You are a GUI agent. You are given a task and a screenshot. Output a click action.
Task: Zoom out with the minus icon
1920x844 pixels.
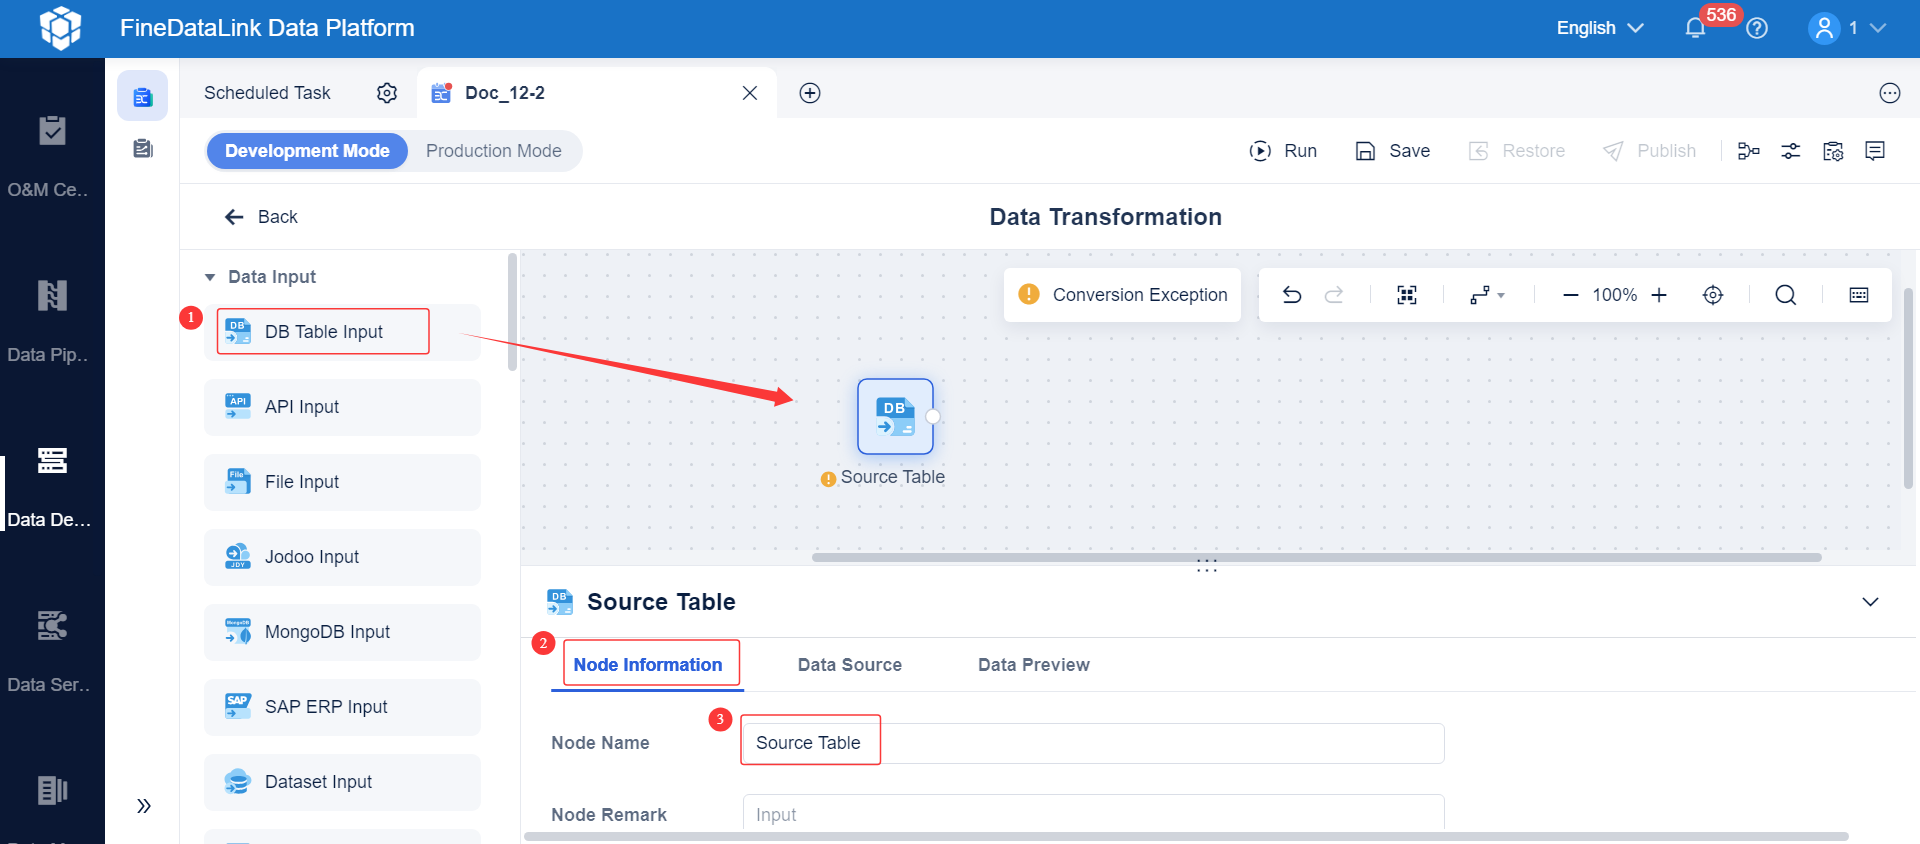1571,295
